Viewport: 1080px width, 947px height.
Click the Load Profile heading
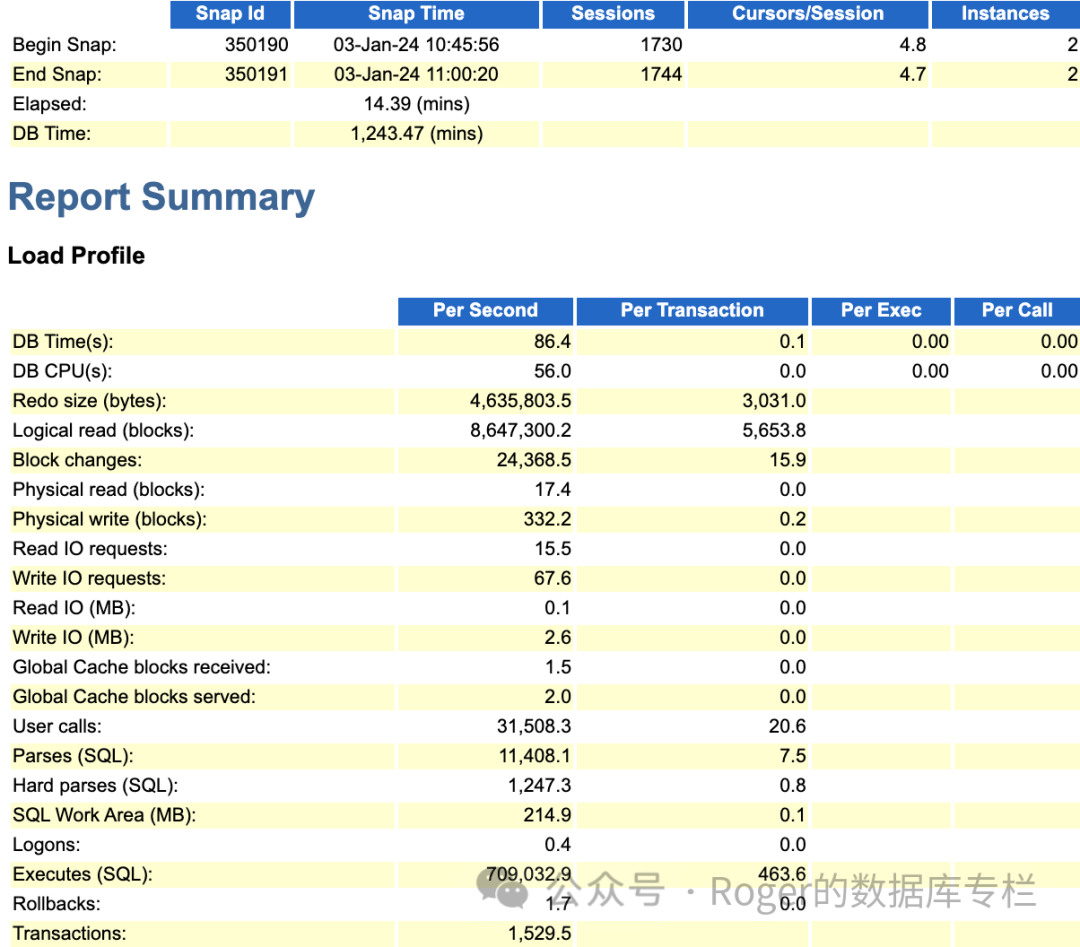point(76,256)
